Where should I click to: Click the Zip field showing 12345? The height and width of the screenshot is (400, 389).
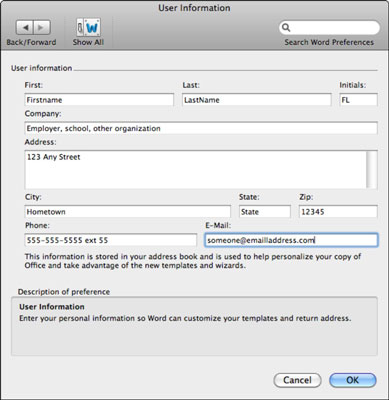pos(338,212)
